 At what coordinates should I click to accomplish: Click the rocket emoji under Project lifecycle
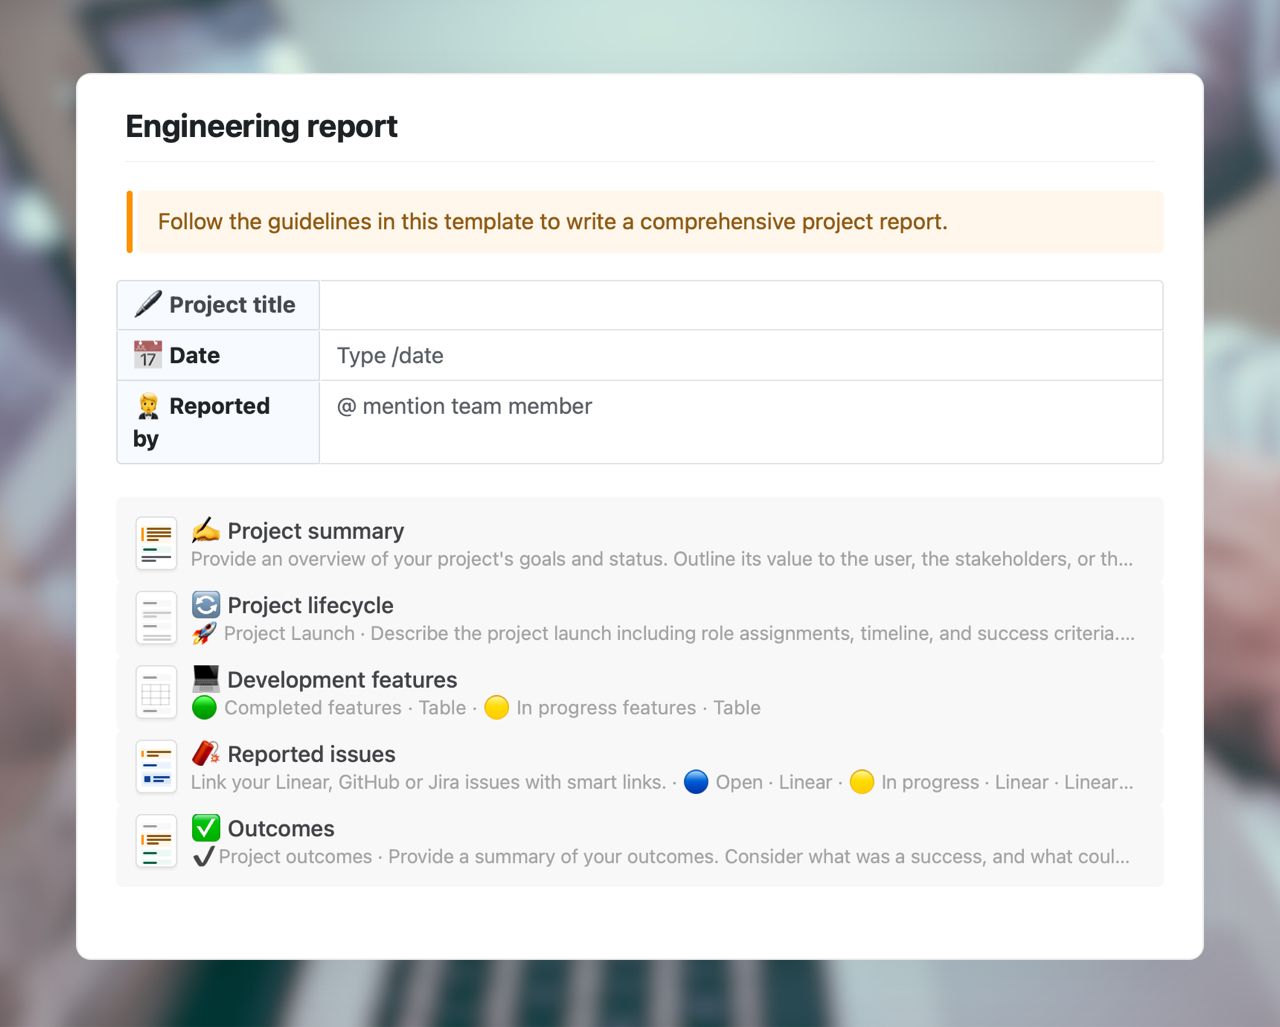pyautogui.click(x=205, y=632)
